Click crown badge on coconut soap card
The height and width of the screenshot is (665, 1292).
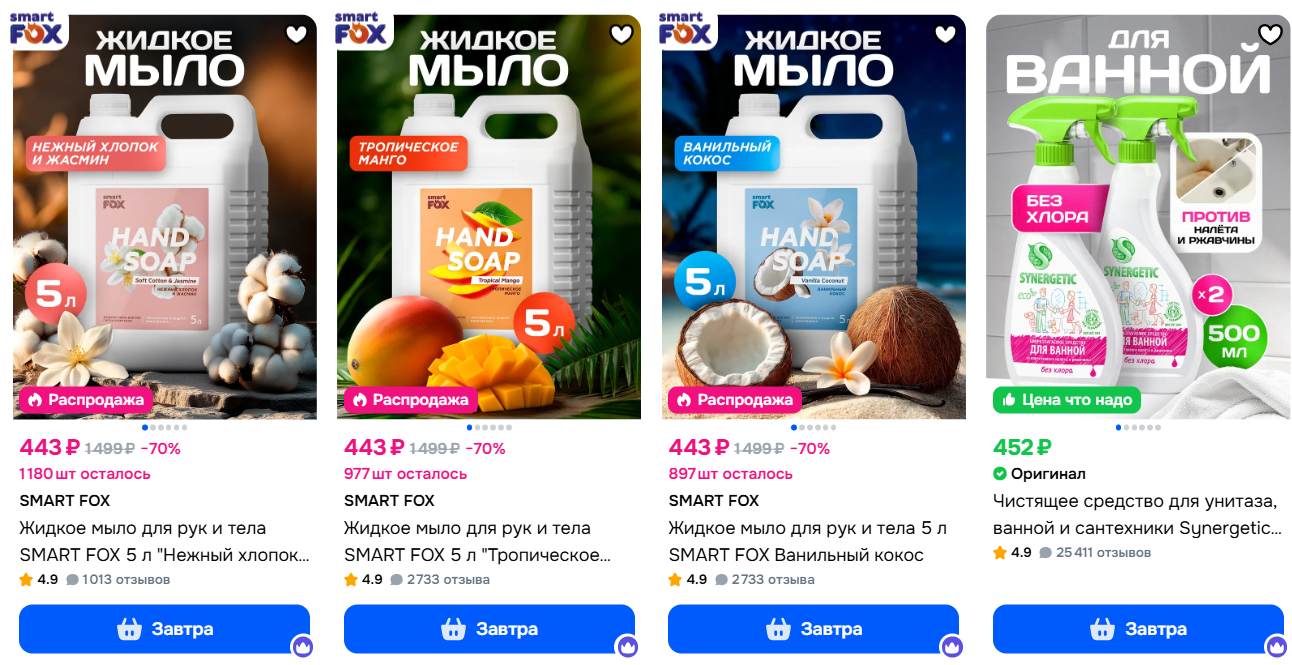pyautogui.click(x=952, y=646)
